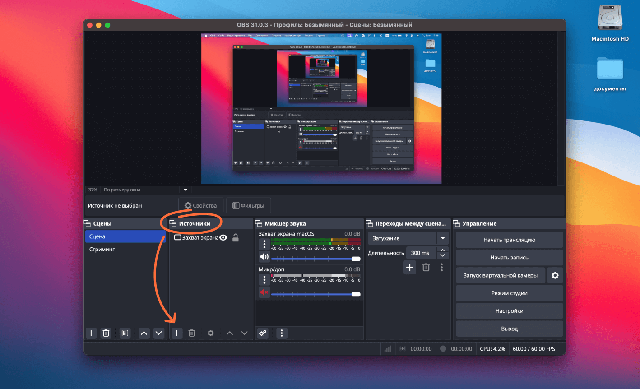
Task: Click the CPU usage status bar entry
Action: 492,349
